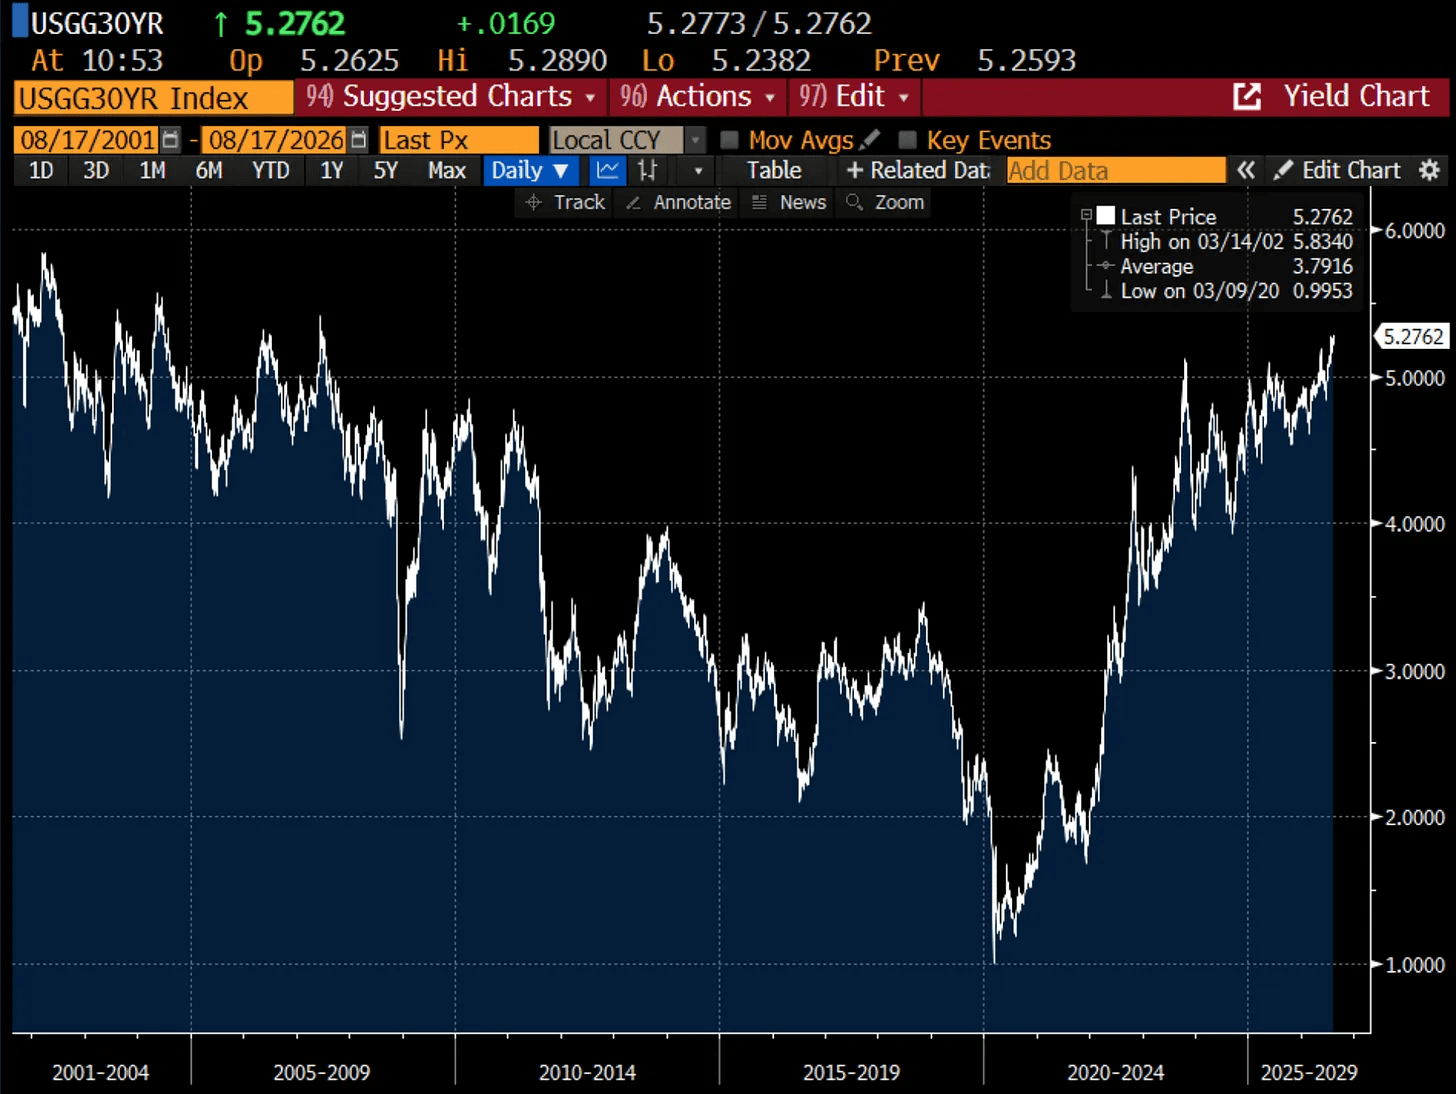Viewport: 1456px width, 1094px height.
Task: Collapse the legend box expander
Action: (x=1086, y=215)
